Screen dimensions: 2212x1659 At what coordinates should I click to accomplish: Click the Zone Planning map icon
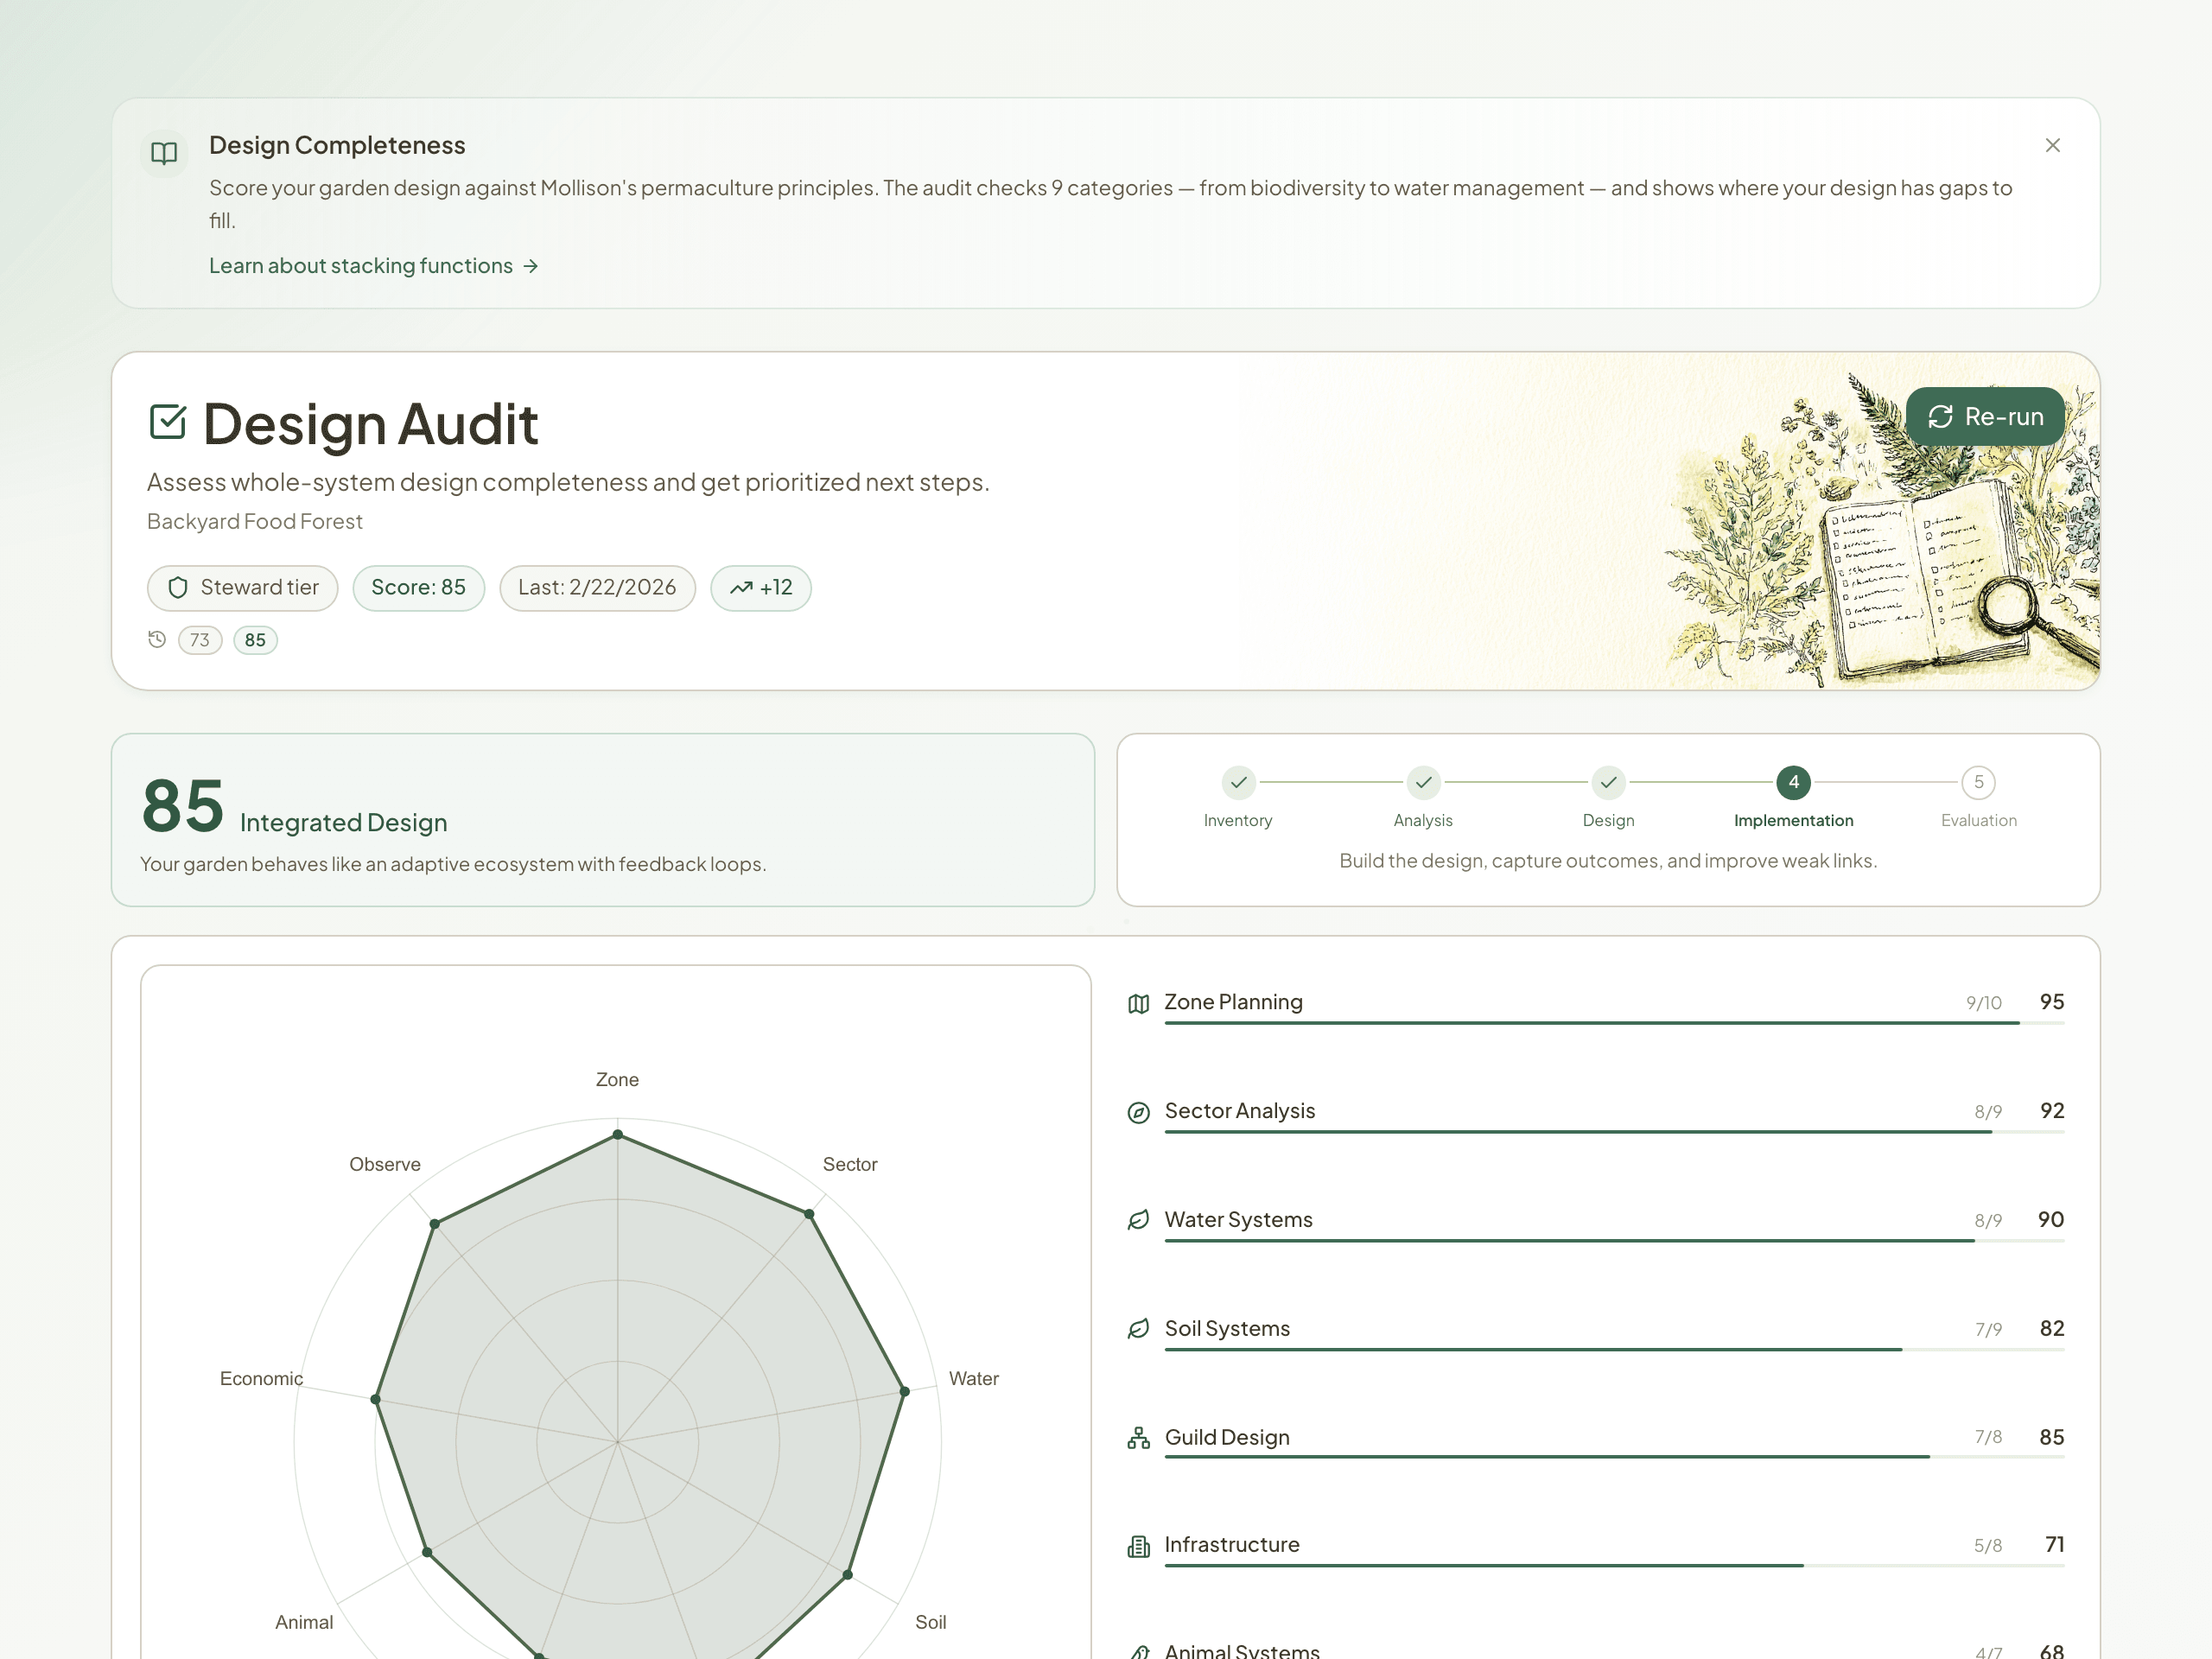point(1138,1004)
